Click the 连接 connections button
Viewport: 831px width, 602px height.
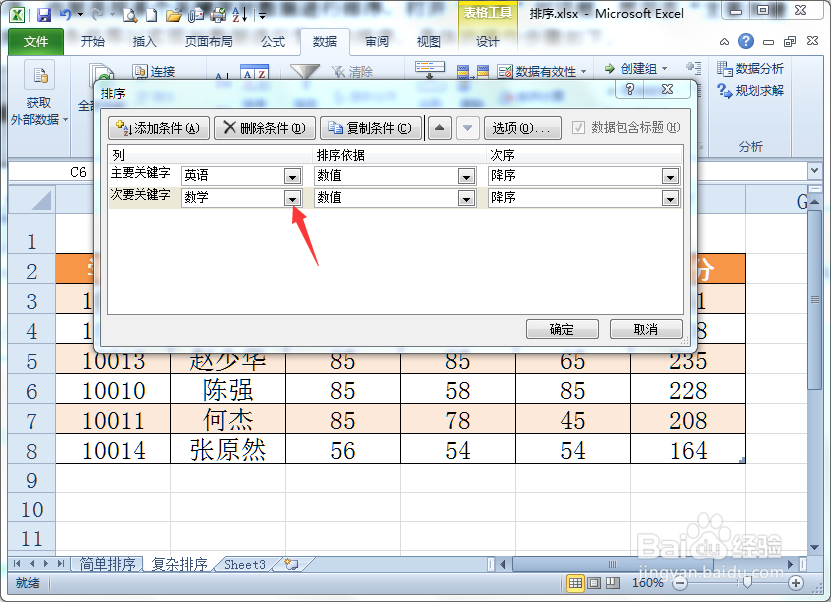click(154, 71)
